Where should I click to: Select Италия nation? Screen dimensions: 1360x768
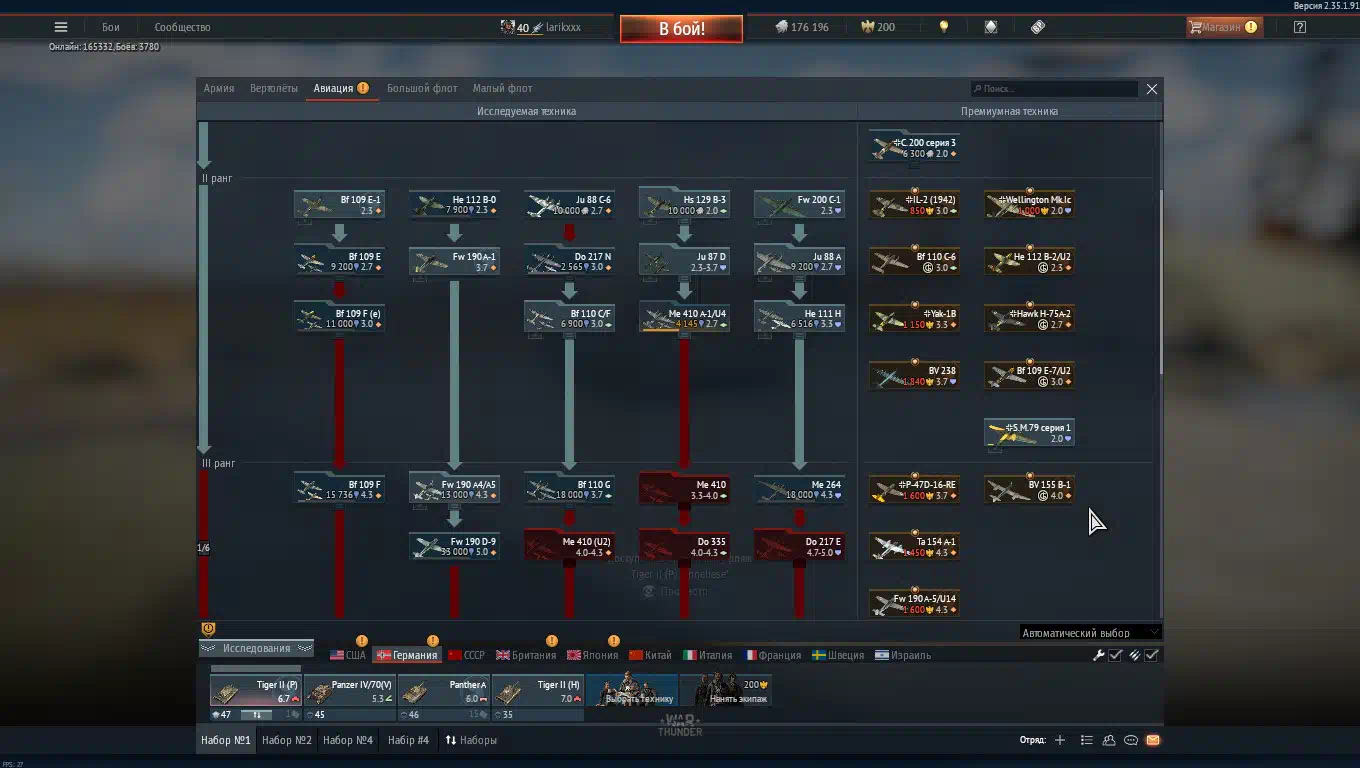707,655
